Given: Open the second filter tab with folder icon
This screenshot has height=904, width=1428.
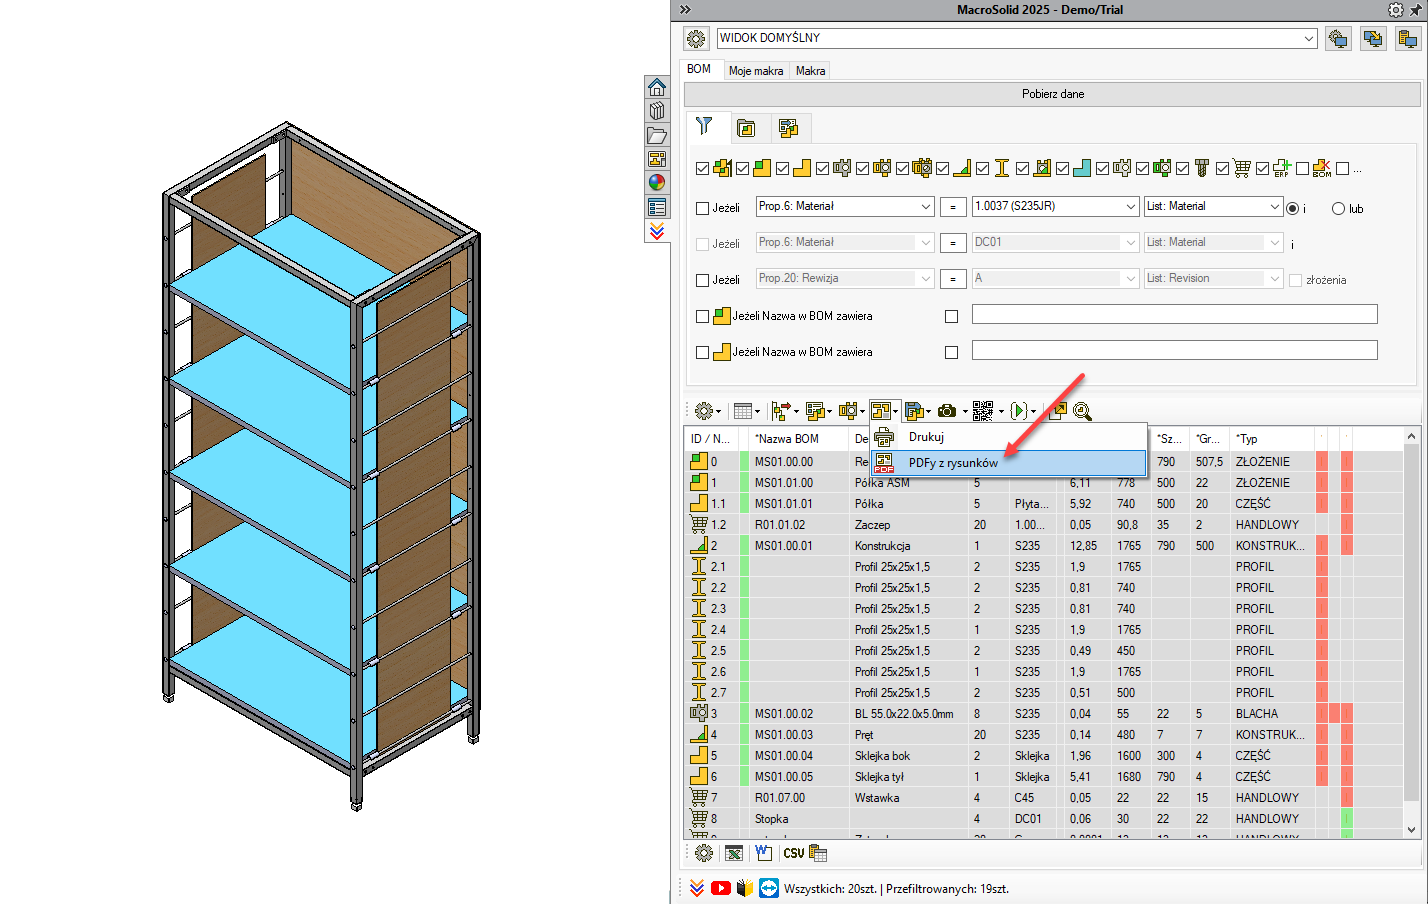Looking at the screenshot, I should 746,128.
